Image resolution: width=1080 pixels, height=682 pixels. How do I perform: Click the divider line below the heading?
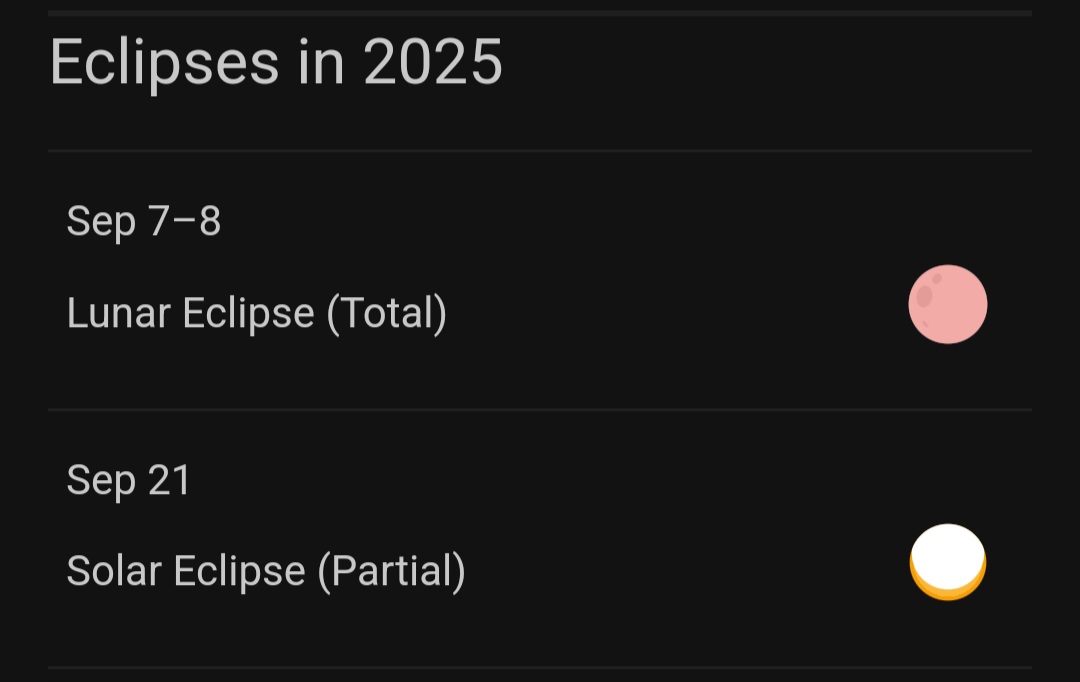(x=540, y=150)
